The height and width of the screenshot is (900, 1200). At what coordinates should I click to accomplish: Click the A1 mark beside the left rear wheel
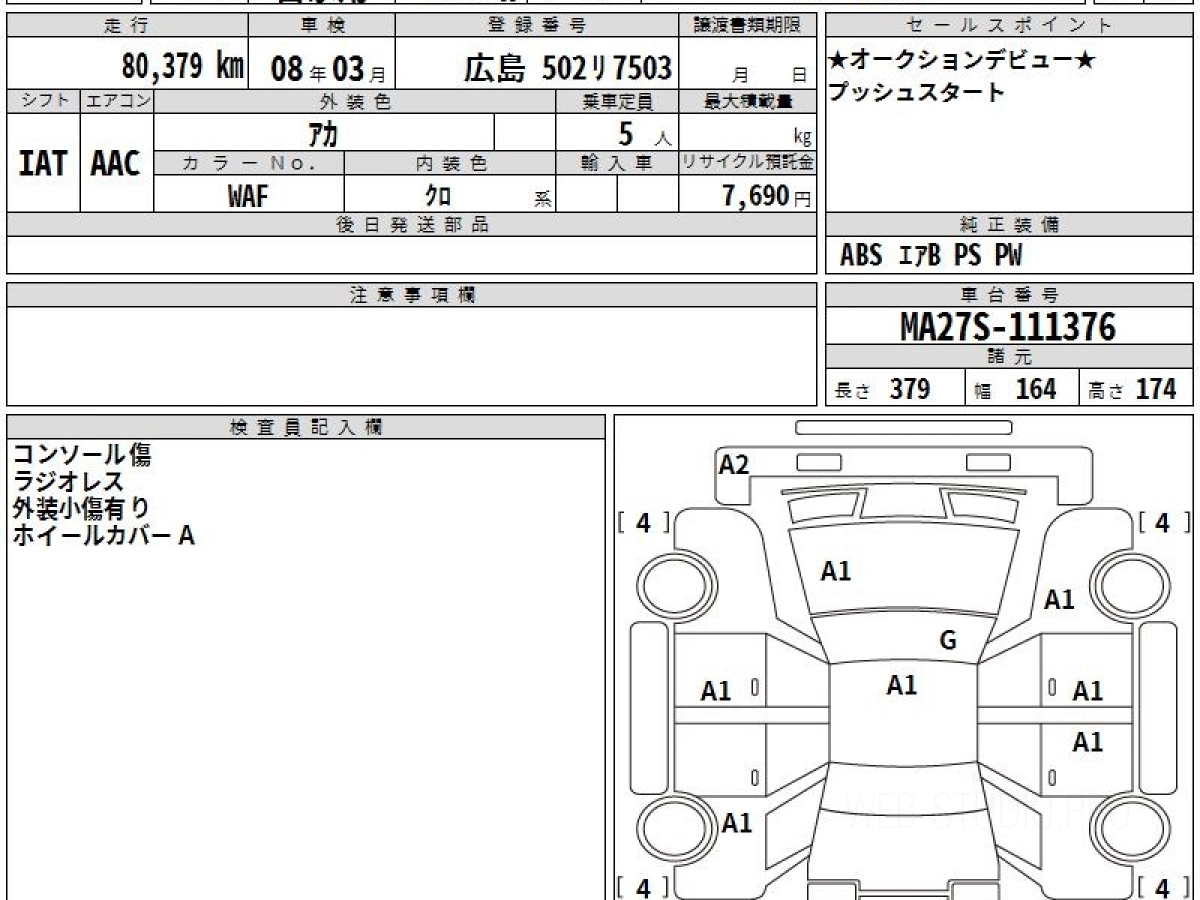click(x=737, y=824)
